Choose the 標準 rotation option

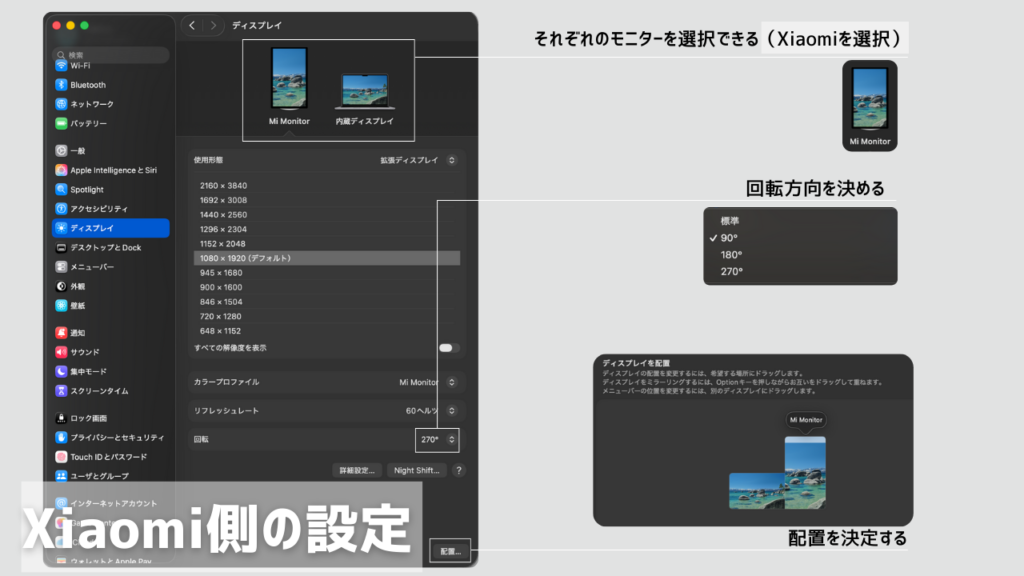point(731,221)
